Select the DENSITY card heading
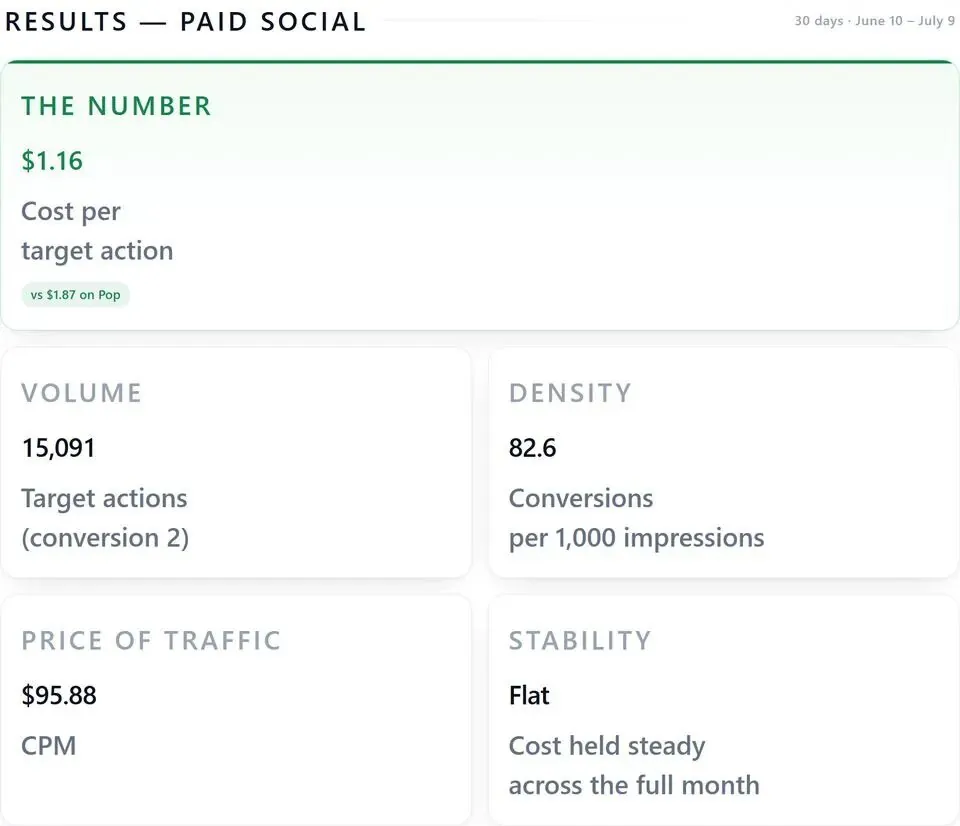The height and width of the screenshot is (826, 960). click(x=570, y=393)
